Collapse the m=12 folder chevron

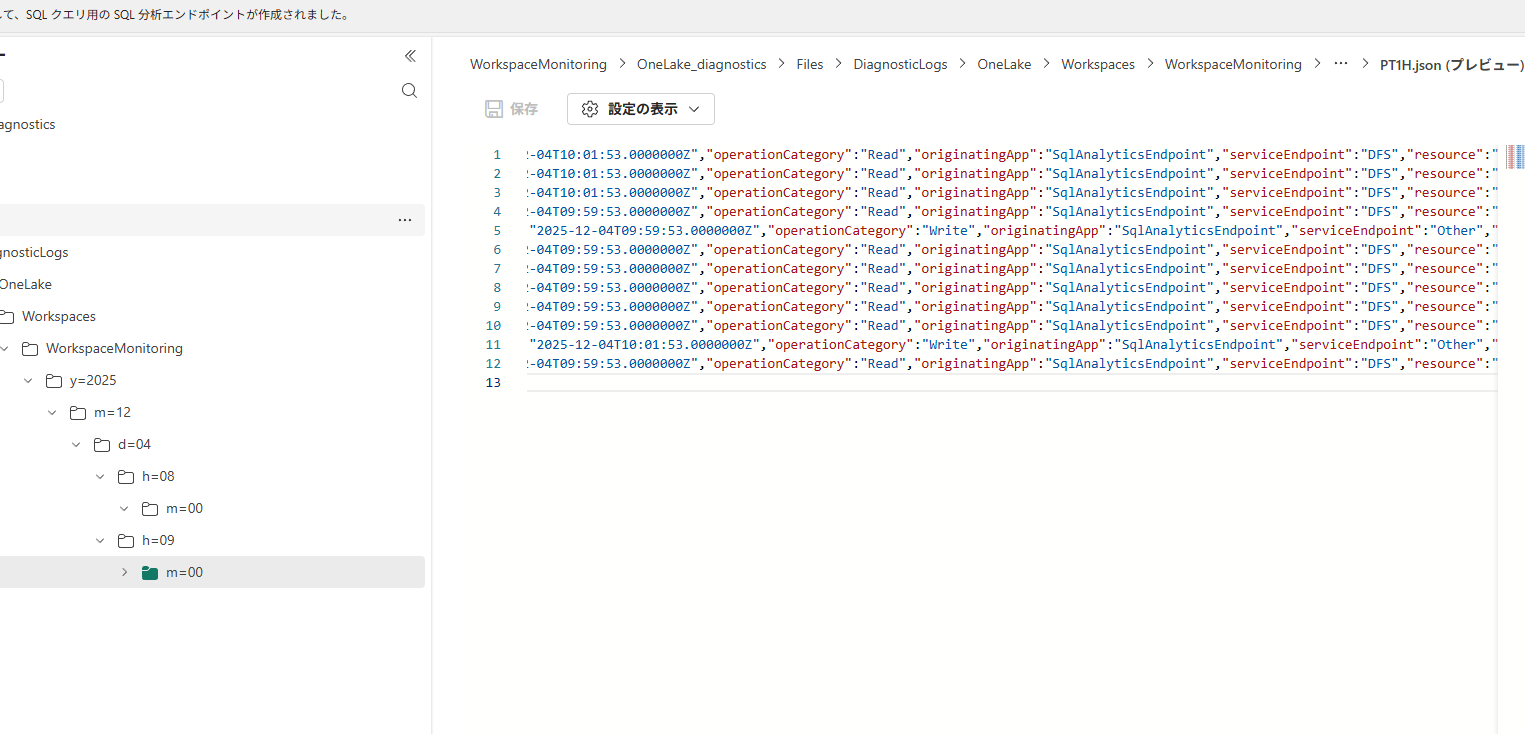pos(53,413)
